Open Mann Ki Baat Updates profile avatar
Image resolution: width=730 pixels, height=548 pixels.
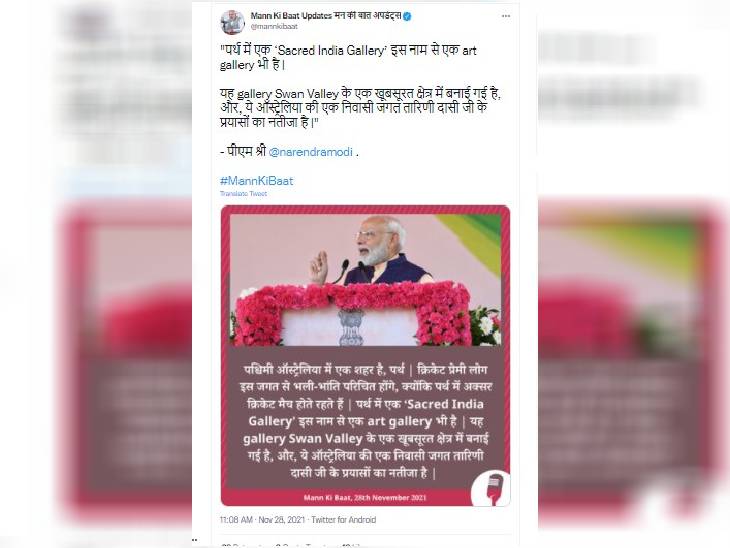point(232,21)
